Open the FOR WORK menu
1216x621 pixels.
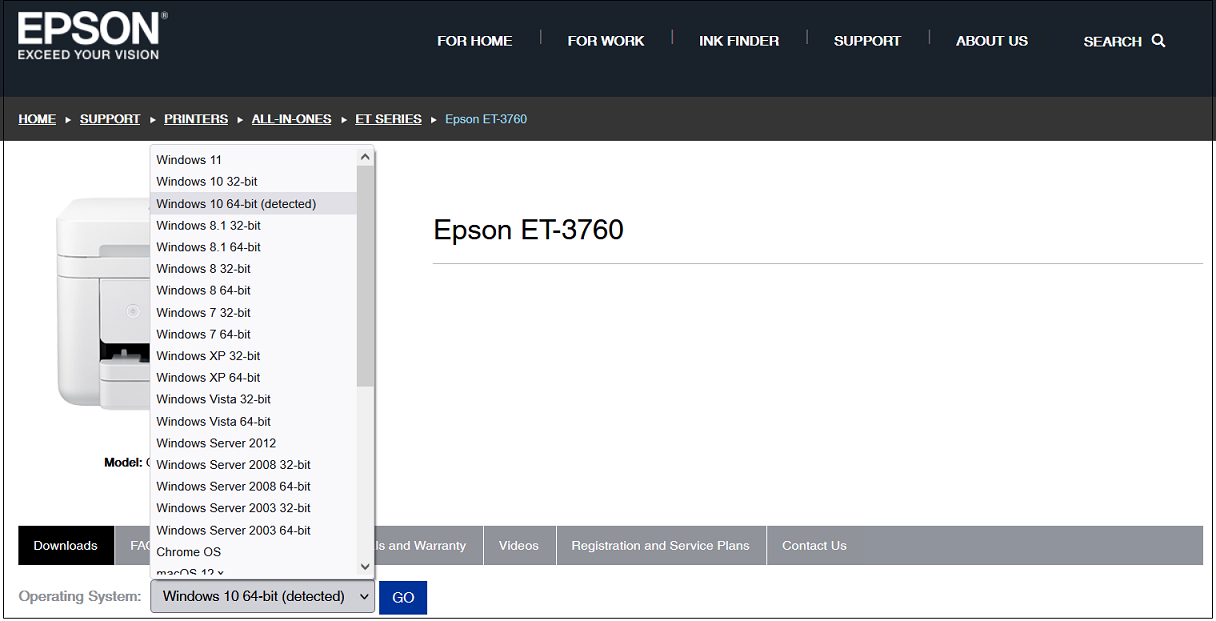click(x=606, y=41)
